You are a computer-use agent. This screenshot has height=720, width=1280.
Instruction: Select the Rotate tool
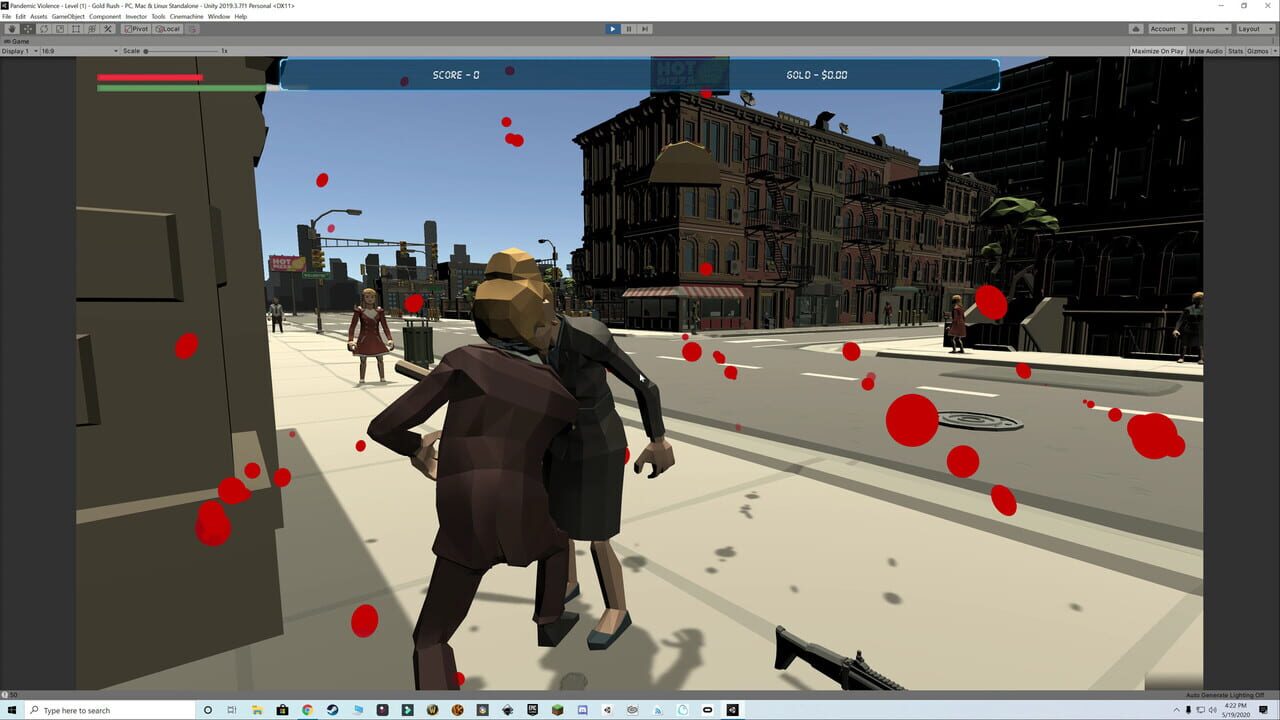pyautogui.click(x=44, y=28)
